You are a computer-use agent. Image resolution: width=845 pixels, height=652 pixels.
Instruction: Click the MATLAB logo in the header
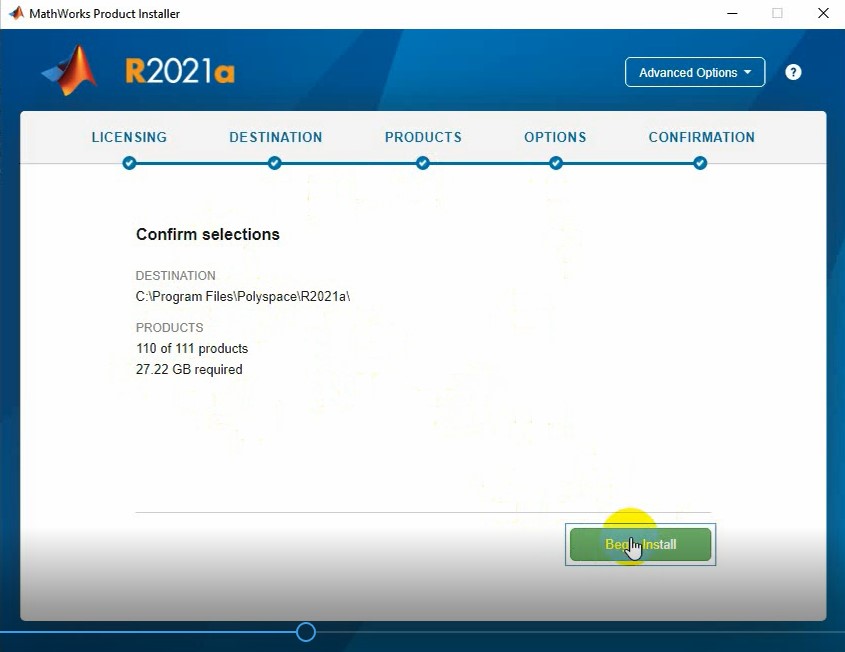coord(71,71)
